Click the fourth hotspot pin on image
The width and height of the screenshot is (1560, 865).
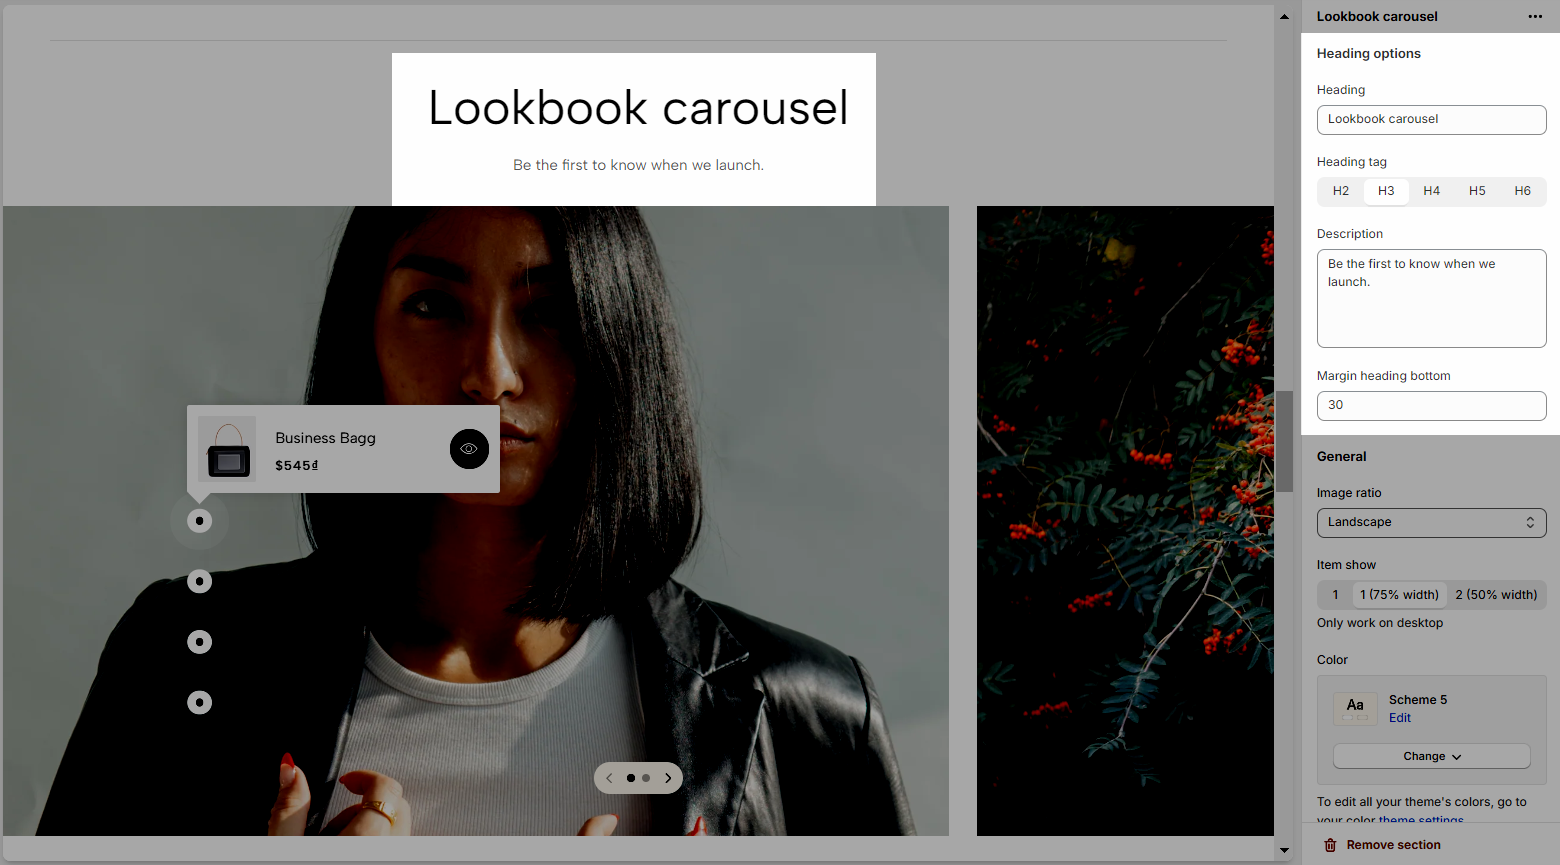[x=200, y=703]
